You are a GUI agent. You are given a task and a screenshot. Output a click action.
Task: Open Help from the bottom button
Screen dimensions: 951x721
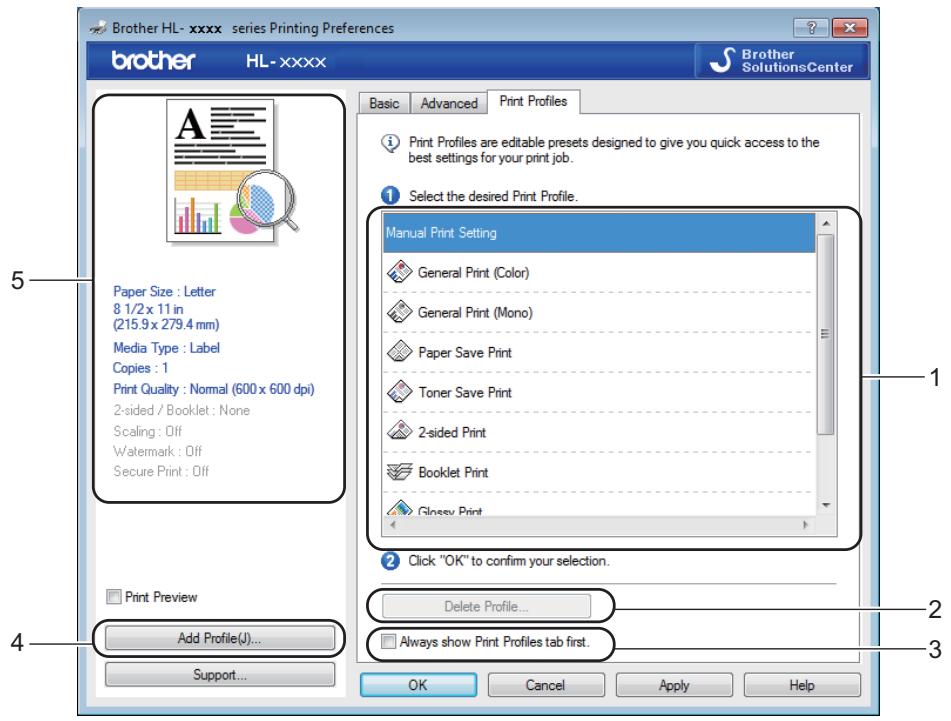click(x=801, y=685)
